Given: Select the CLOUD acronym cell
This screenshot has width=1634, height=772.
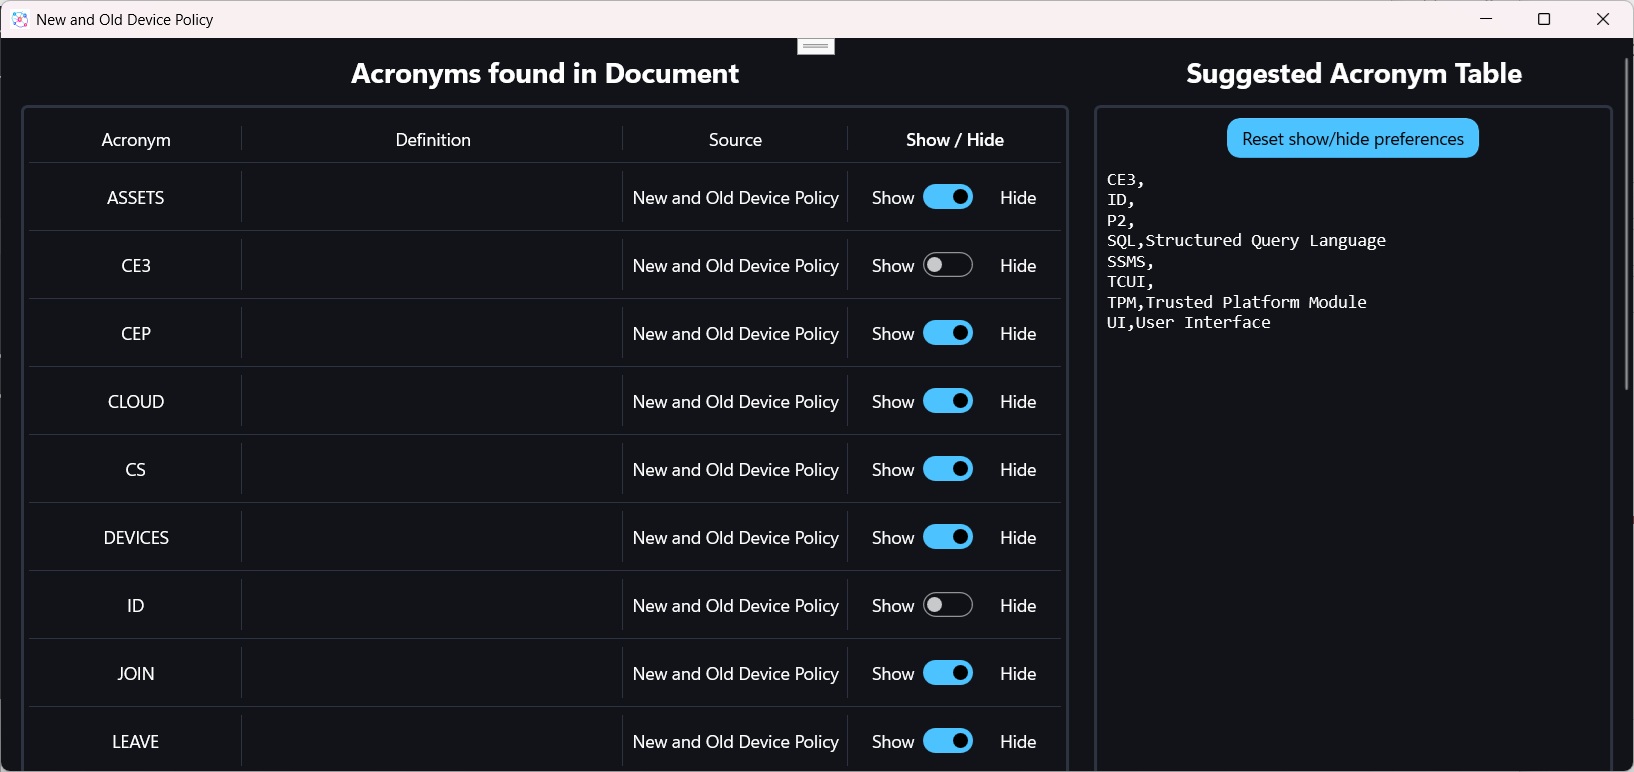Looking at the screenshot, I should tap(136, 402).
